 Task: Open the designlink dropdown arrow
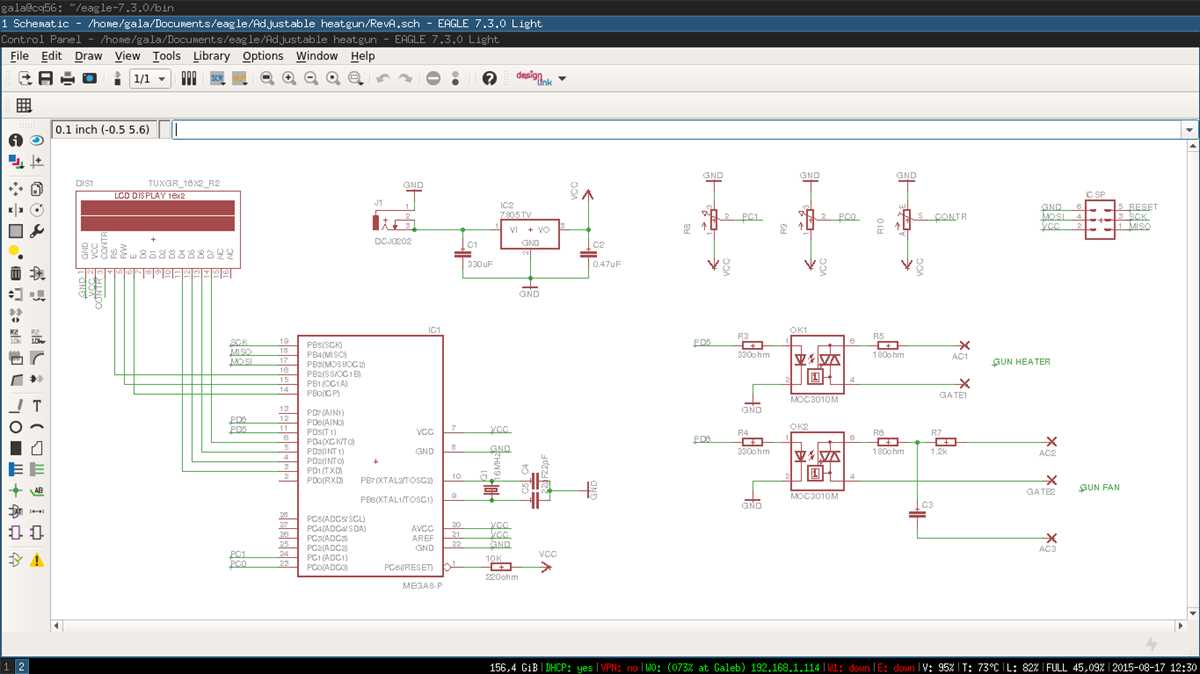(562, 79)
